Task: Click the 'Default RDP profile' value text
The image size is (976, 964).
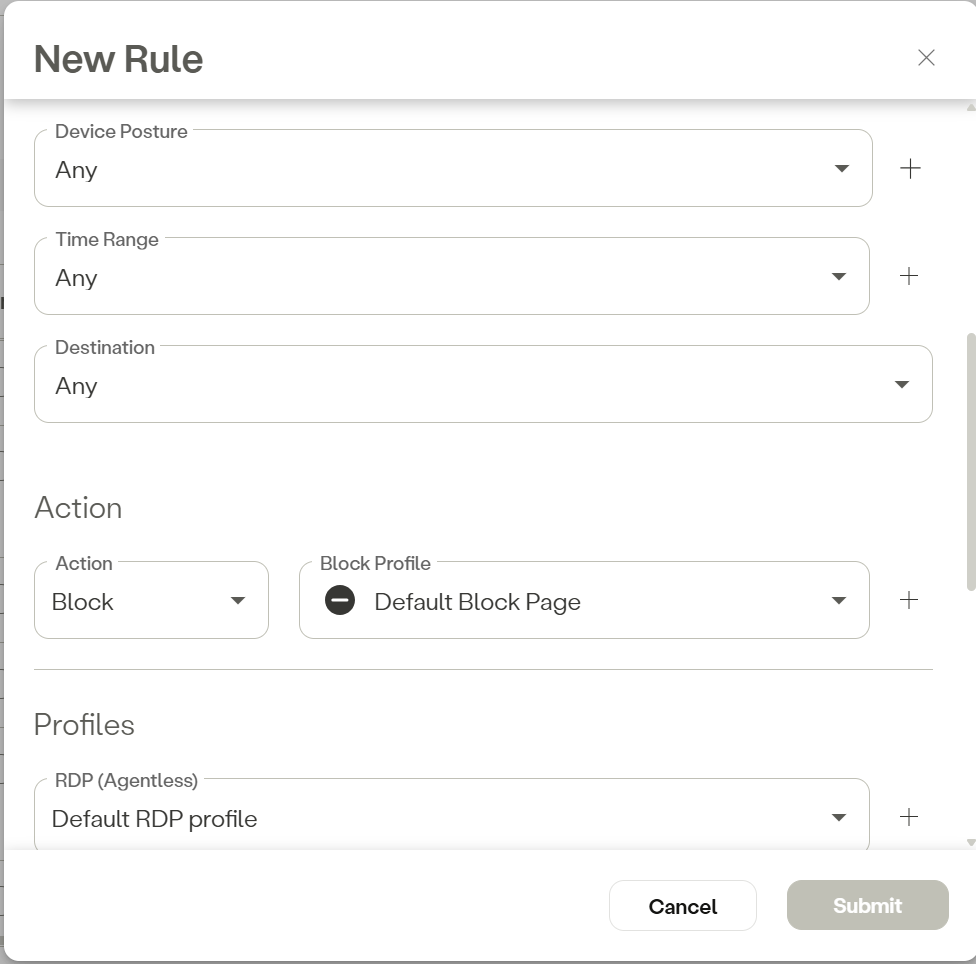Action: pos(154,819)
